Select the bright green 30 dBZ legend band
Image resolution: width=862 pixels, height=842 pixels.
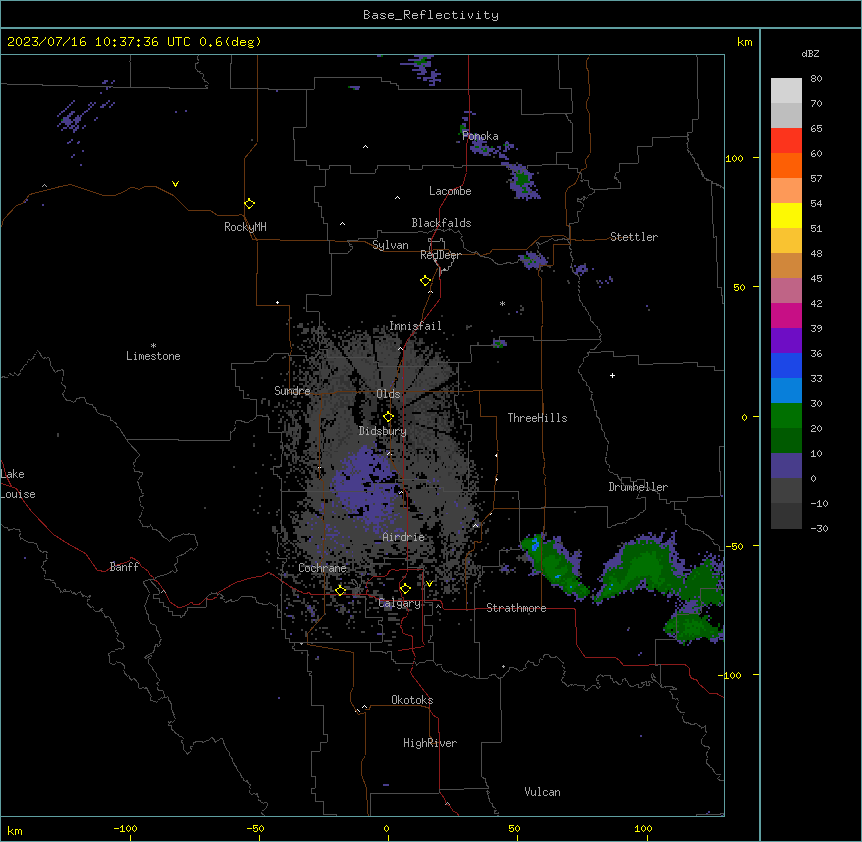click(x=786, y=416)
